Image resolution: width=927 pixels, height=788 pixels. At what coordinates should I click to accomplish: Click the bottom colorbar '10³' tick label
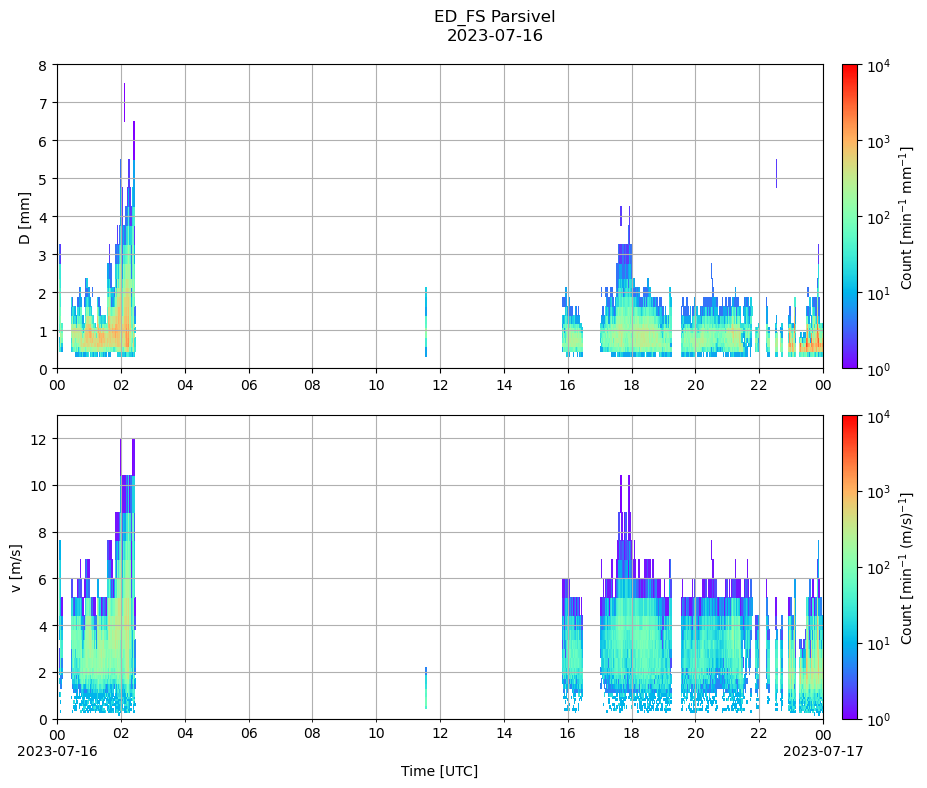[x=878, y=492]
